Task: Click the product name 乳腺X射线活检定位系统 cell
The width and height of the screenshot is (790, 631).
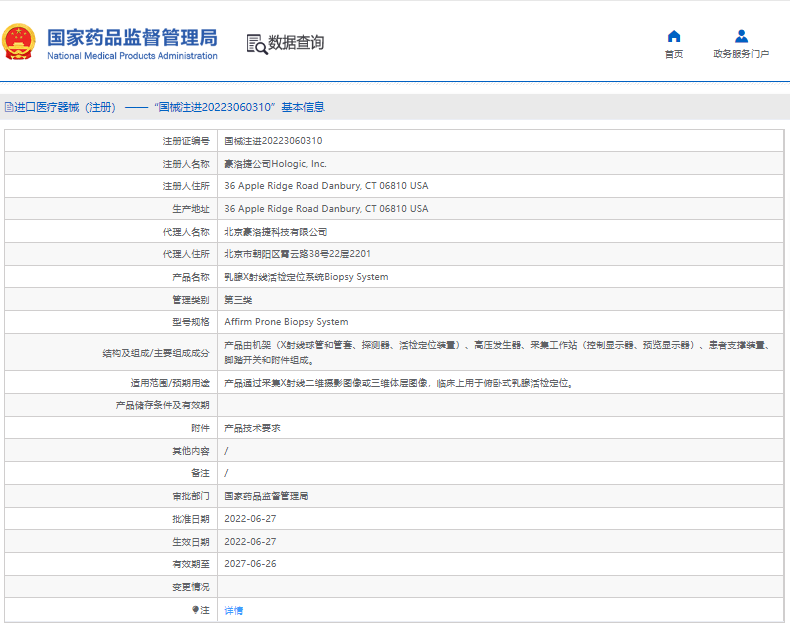Action: click(306, 277)
